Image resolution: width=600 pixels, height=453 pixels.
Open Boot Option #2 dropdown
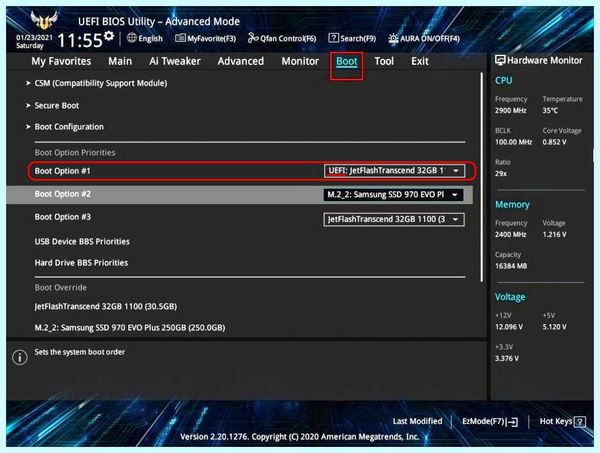393,195
